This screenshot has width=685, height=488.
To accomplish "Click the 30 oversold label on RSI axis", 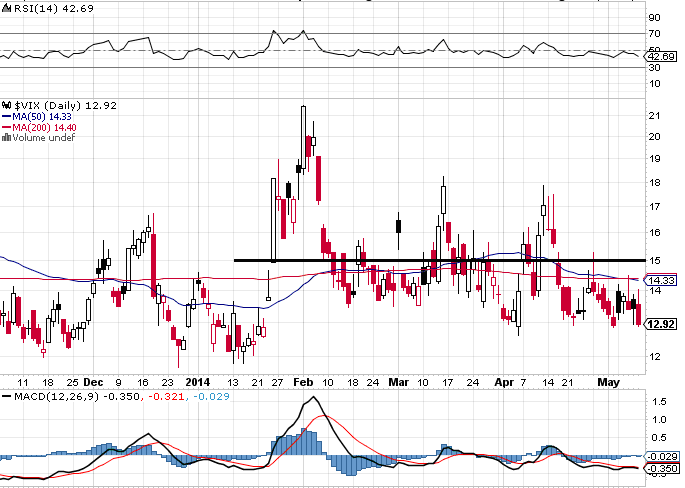I will pyautogui.click(x=654, y=68).
